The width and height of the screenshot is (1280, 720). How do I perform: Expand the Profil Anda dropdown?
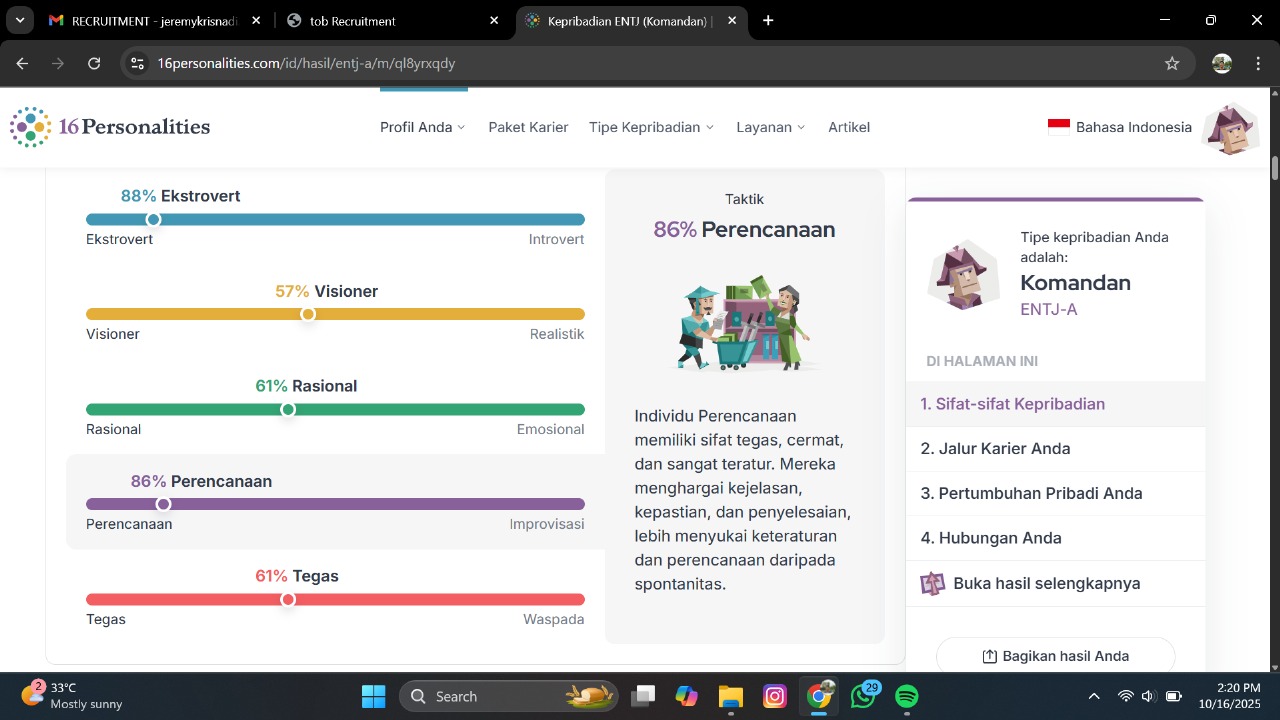[422, 127]
